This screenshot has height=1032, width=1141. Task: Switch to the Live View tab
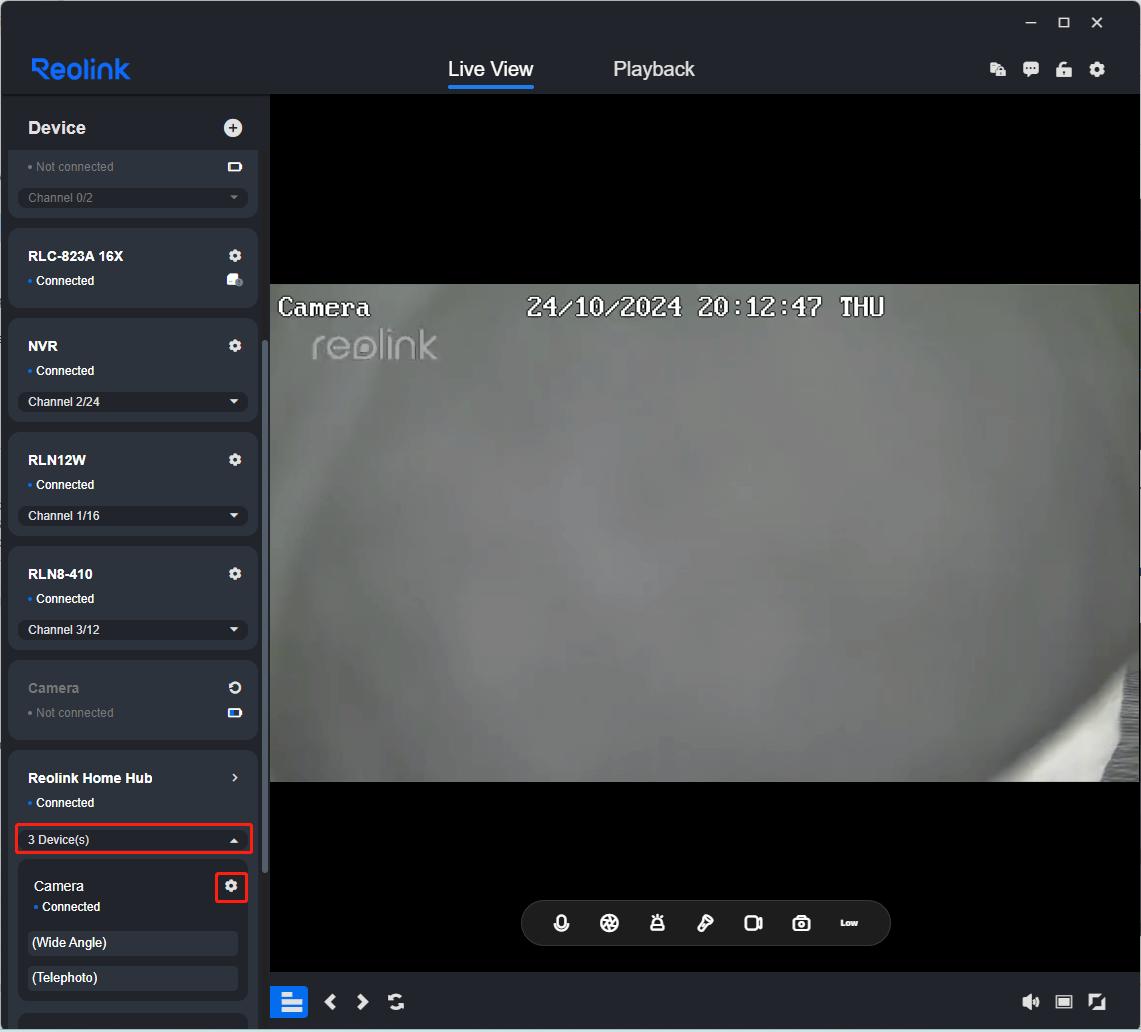click(490, 69)
